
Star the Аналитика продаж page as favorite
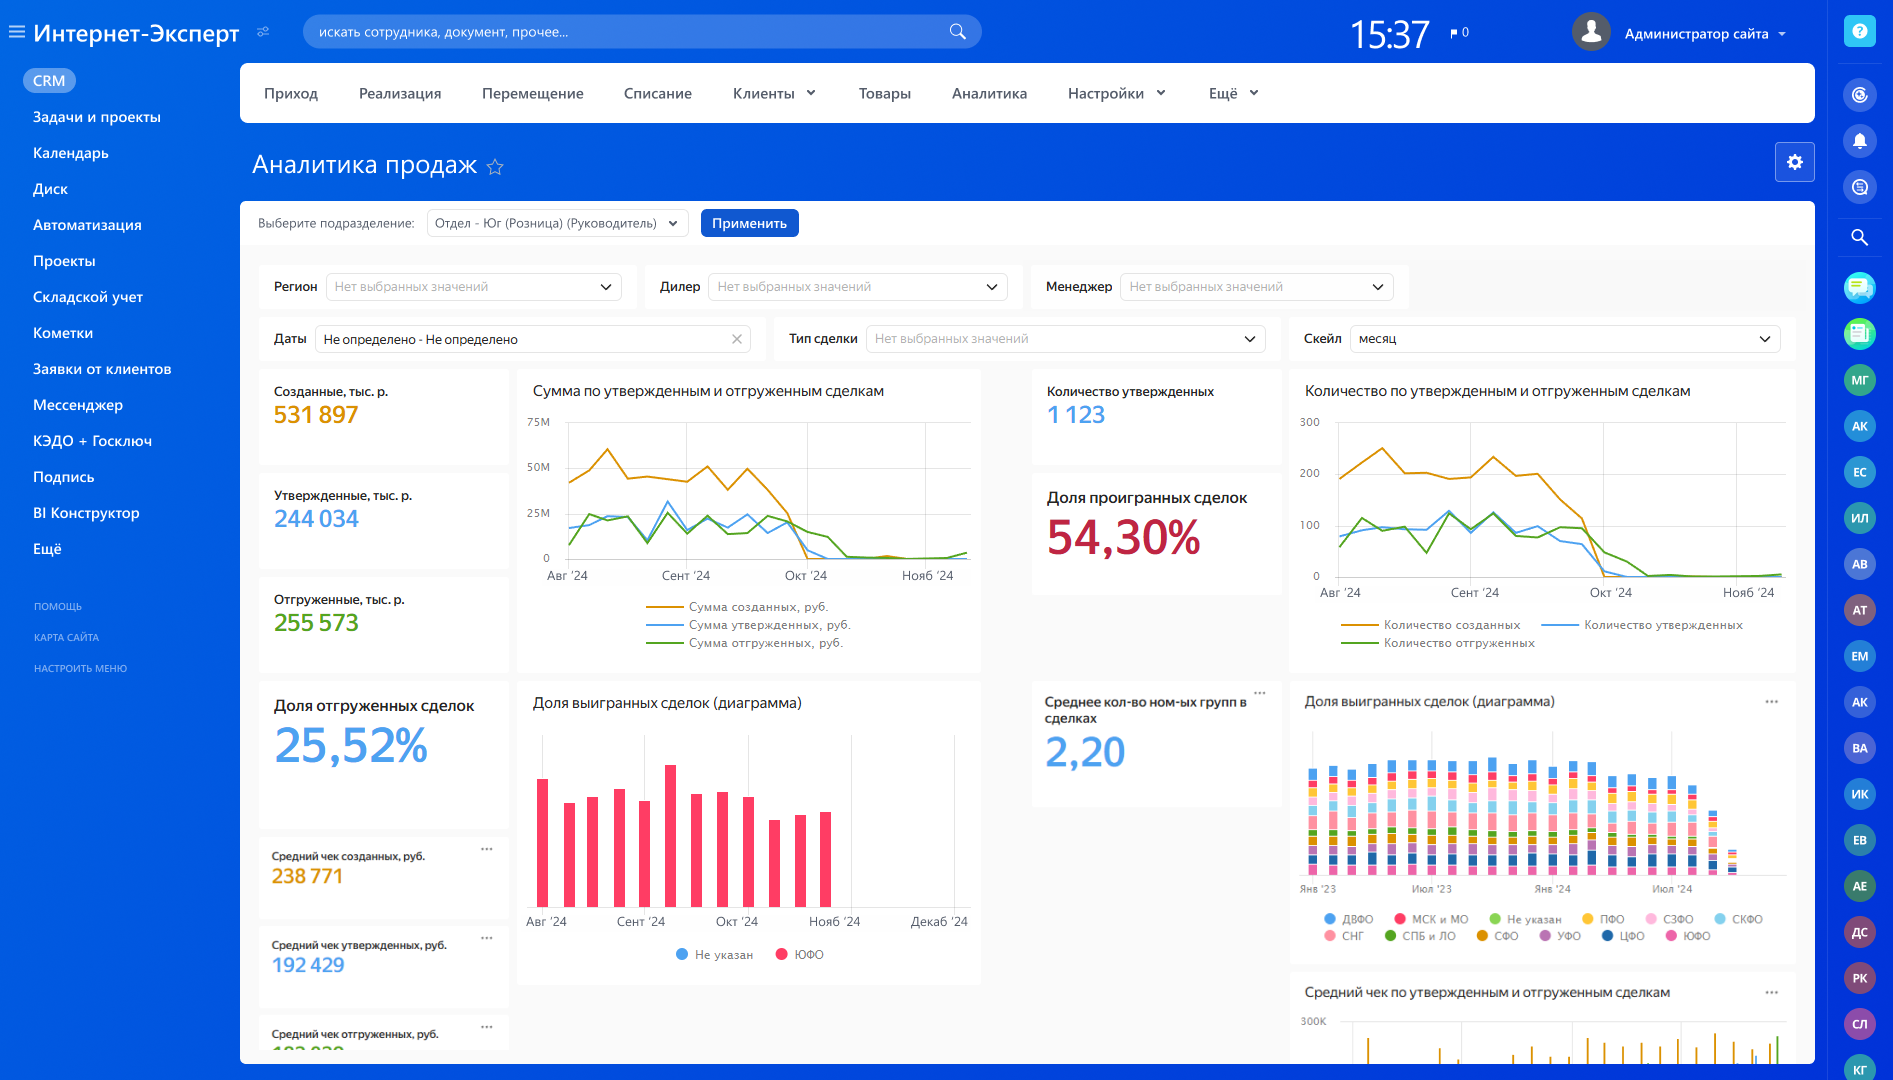495,167
